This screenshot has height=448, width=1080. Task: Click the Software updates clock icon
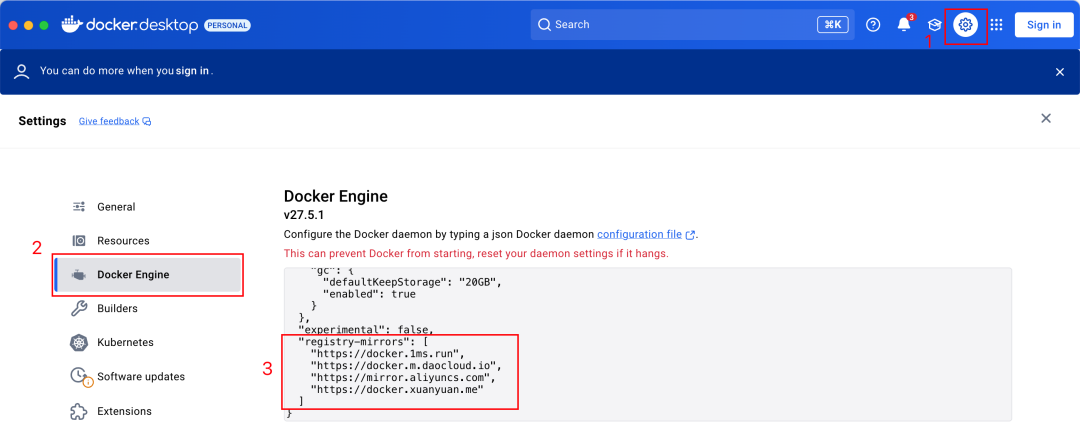coord(81,377)
